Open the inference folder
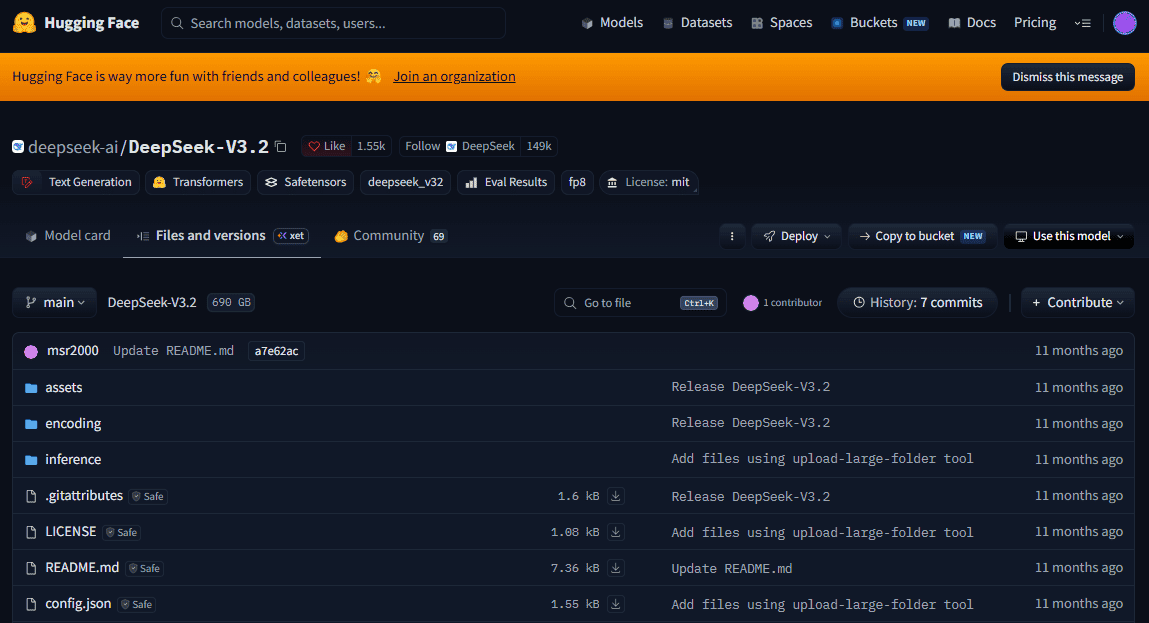 click(x=73, y=459)
